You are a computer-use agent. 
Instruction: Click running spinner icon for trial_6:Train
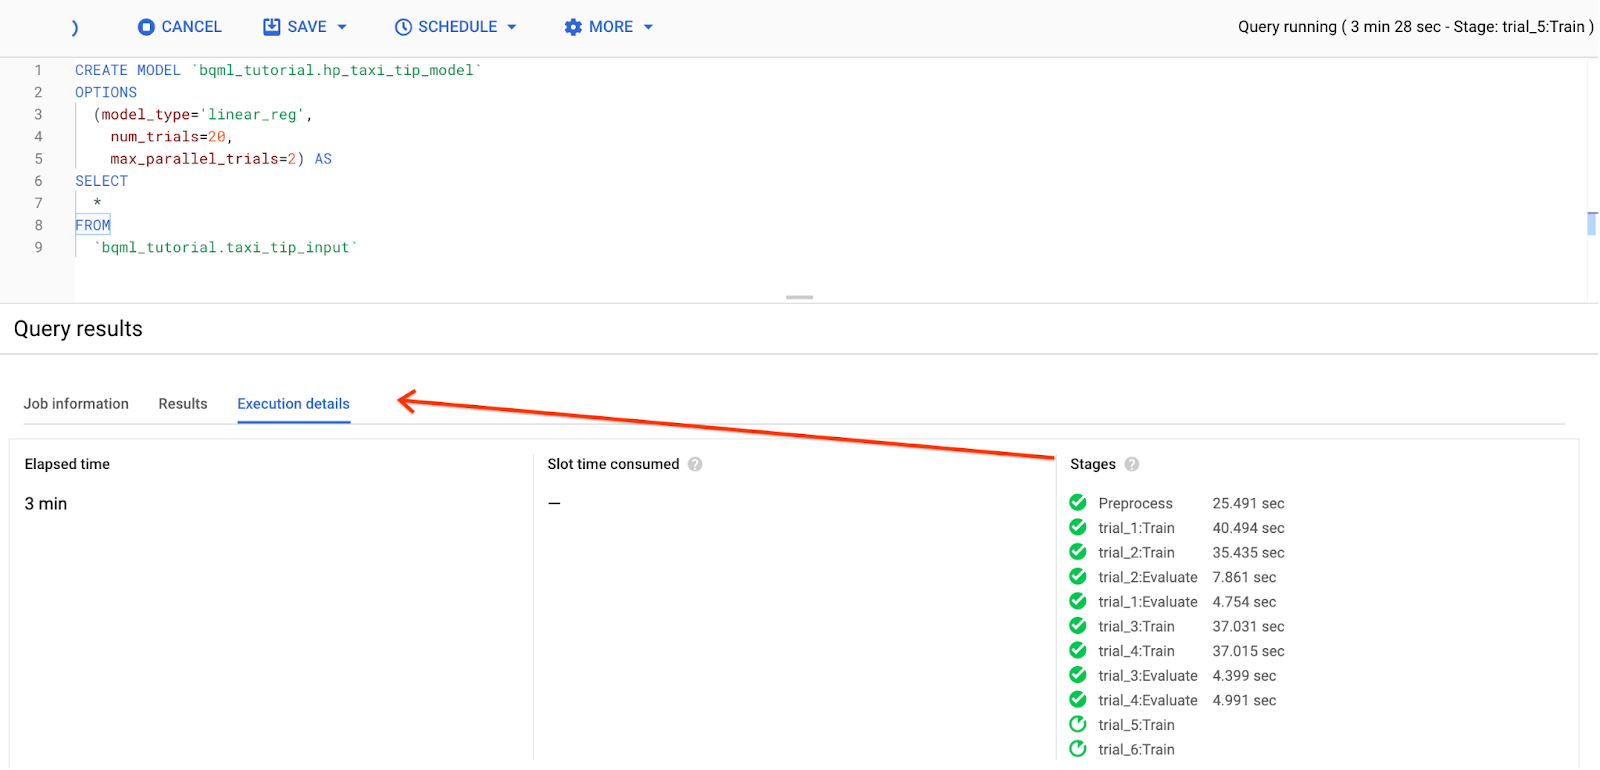(x=1078, y=748)
